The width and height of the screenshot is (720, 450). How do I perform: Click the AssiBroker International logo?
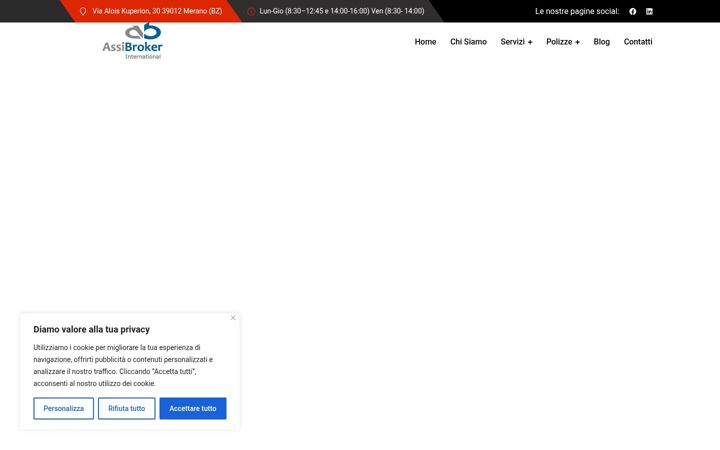click(132, 42)
